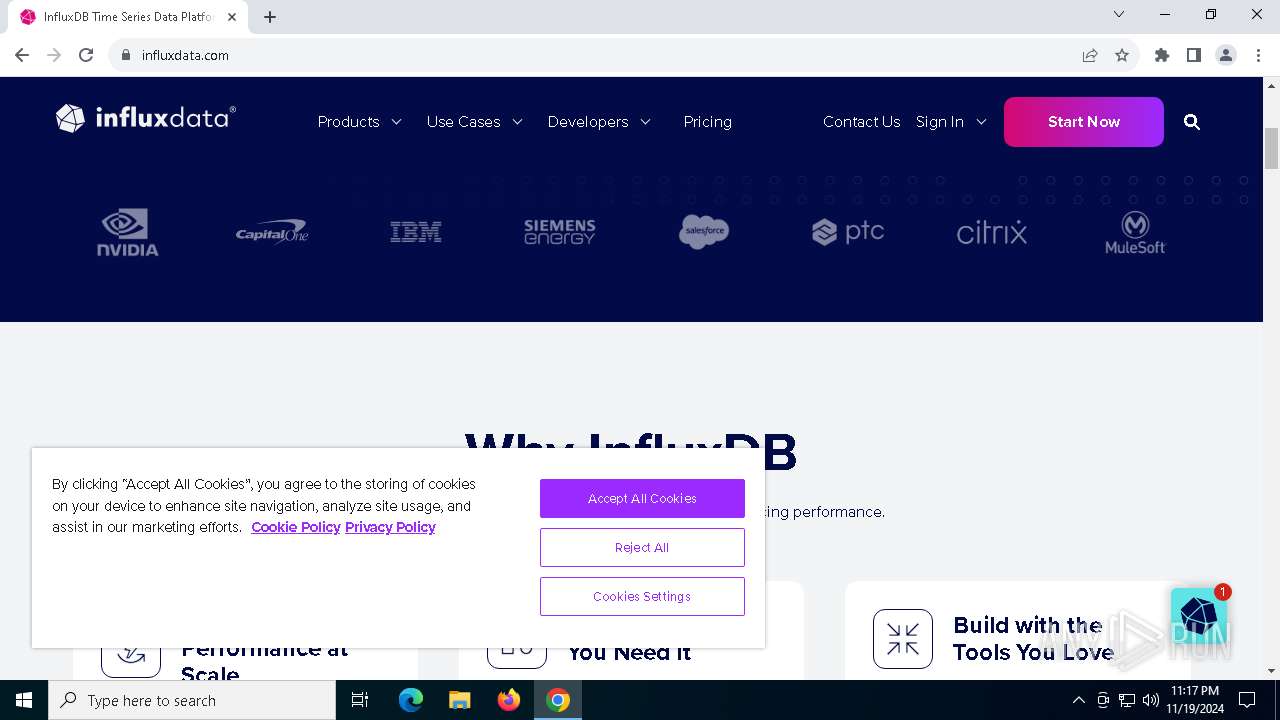The width and height of the screenshot is (1280, 720).
Task: Click the Citrix customer logo
Action: [x=992, y=232]
